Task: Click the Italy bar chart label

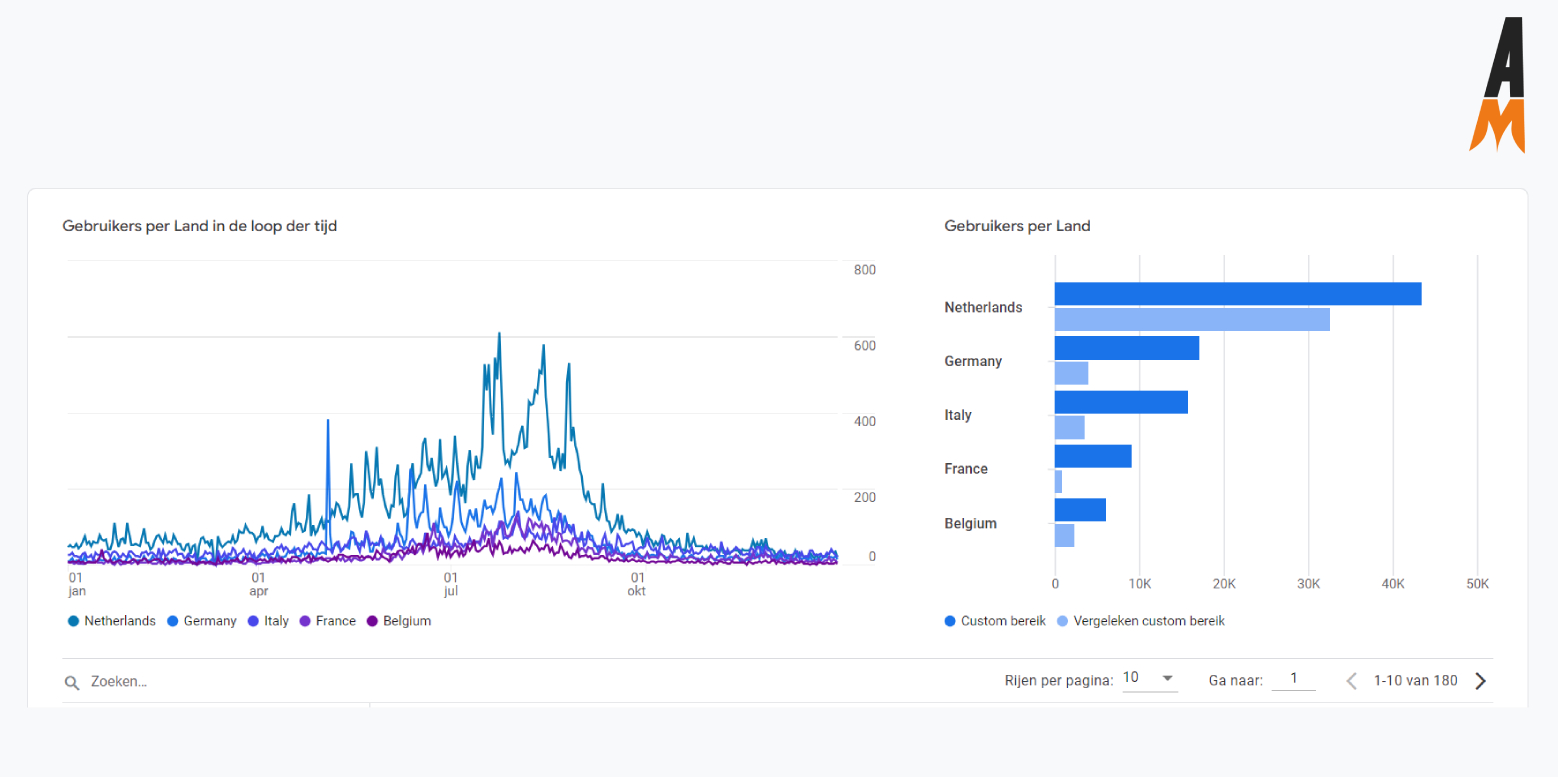Action: click(x=958, y=415)
